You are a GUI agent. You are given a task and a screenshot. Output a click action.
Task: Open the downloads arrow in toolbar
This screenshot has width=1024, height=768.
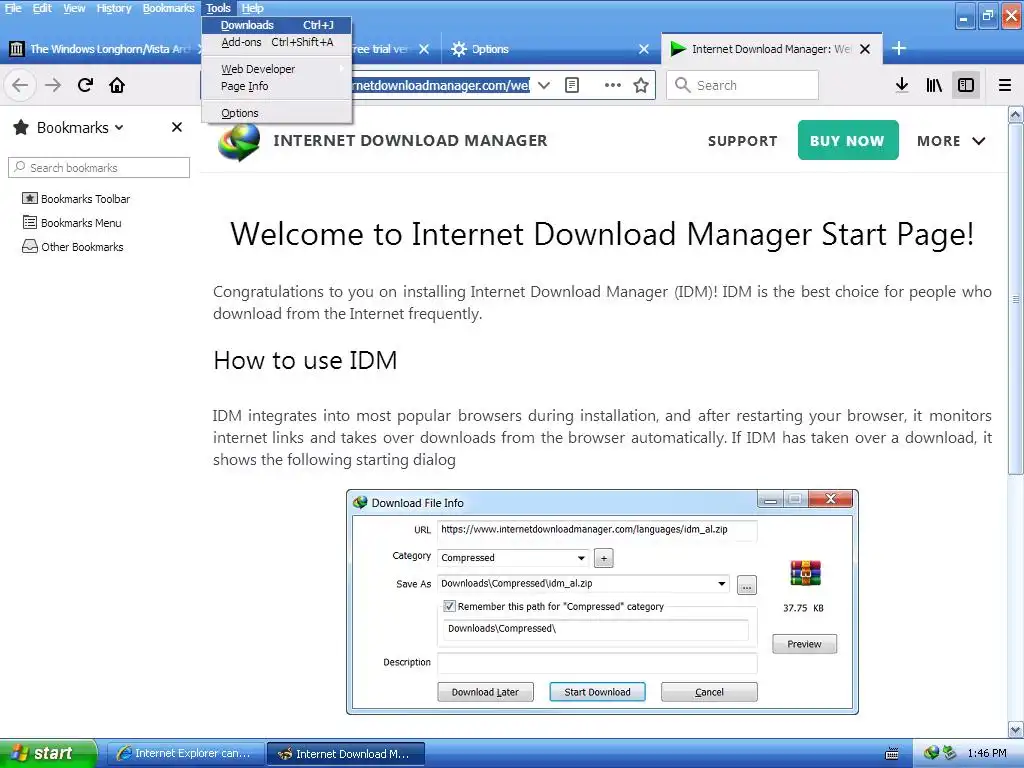(902, 85)
